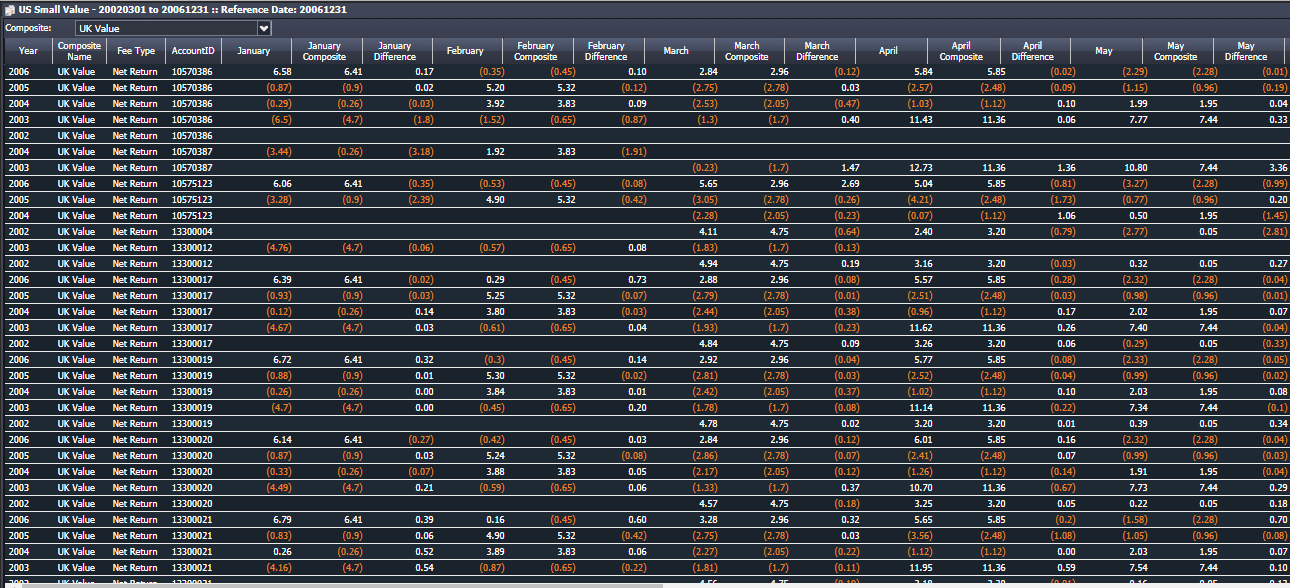Select January value 6.14

pyautogui.click(x=281, y=440)
